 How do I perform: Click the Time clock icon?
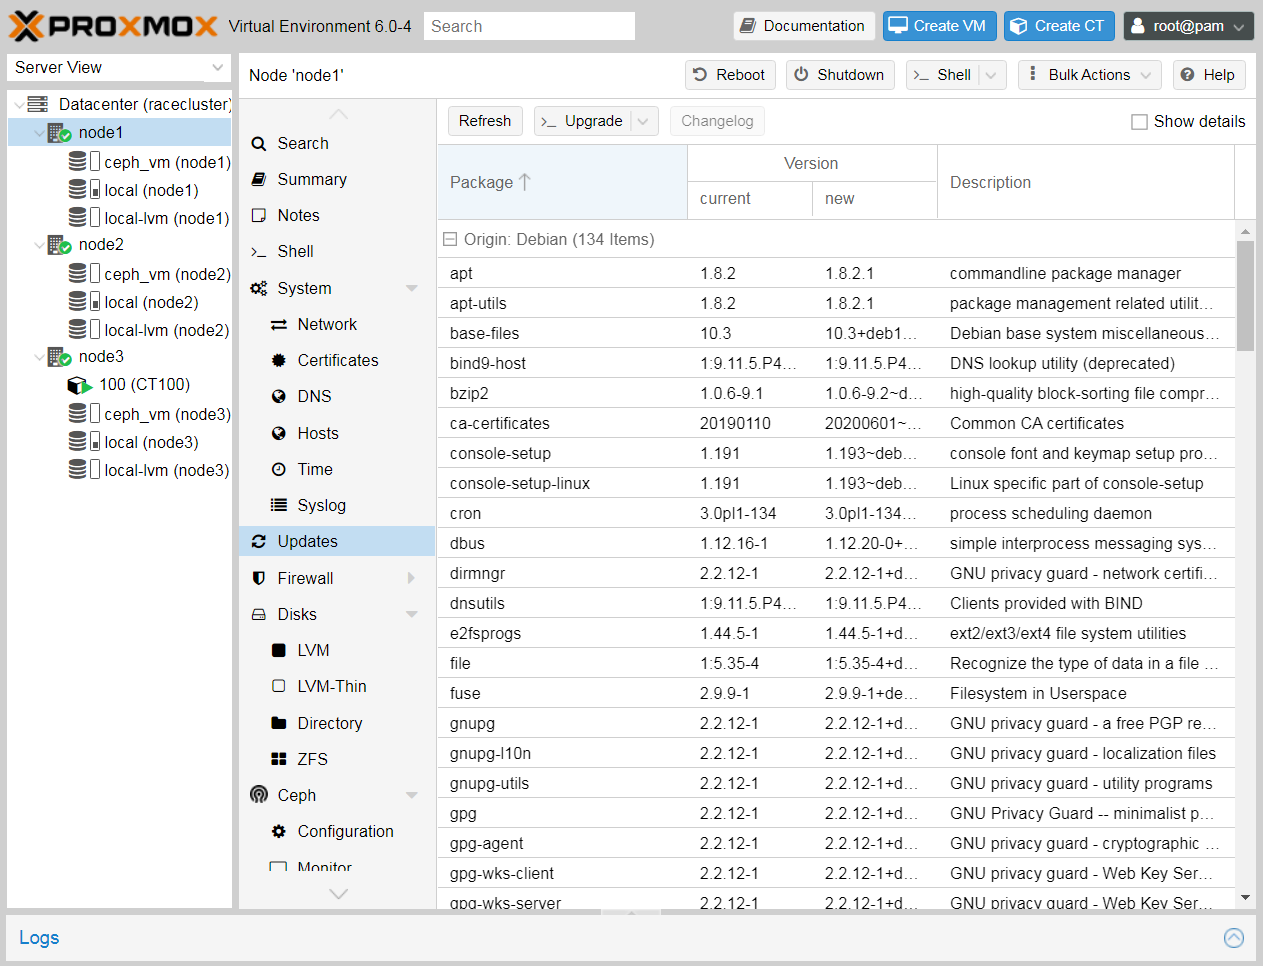279,469
